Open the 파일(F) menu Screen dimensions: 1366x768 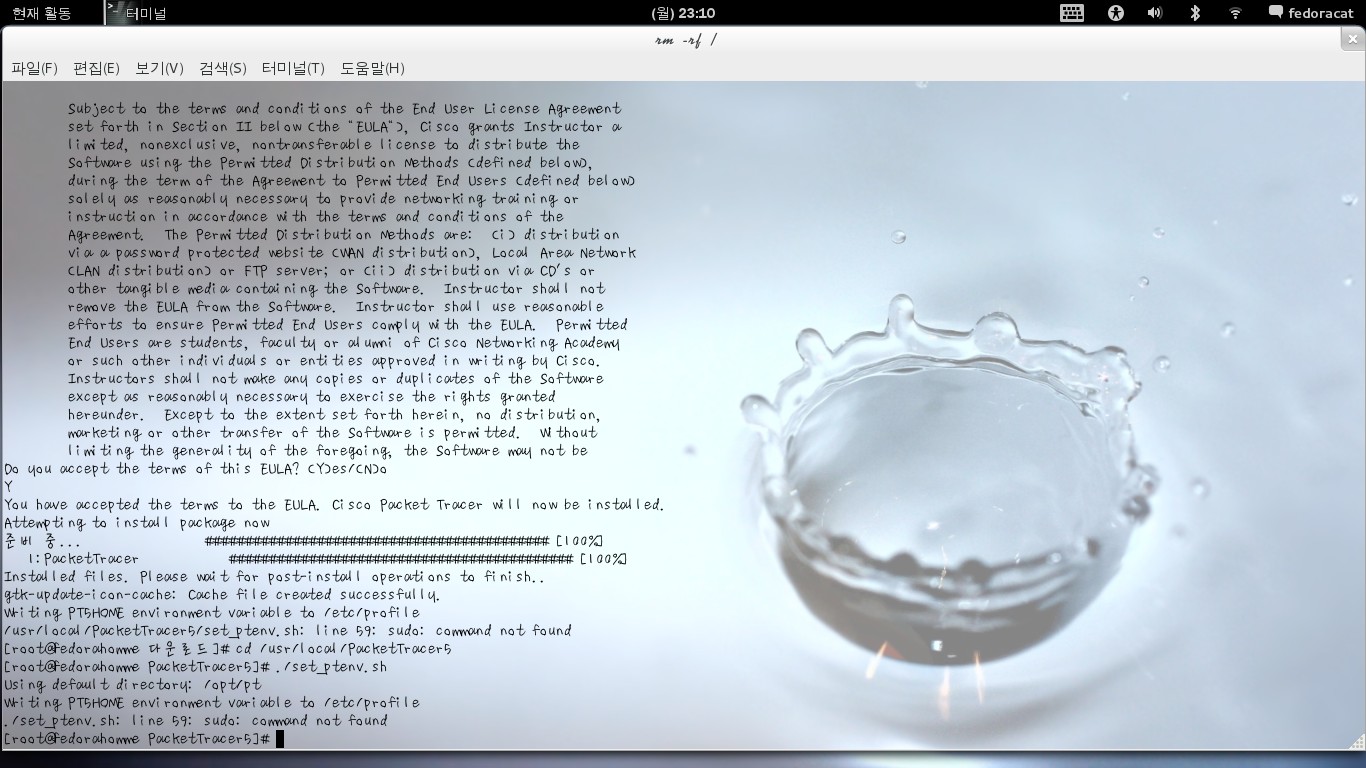[34, 68]
